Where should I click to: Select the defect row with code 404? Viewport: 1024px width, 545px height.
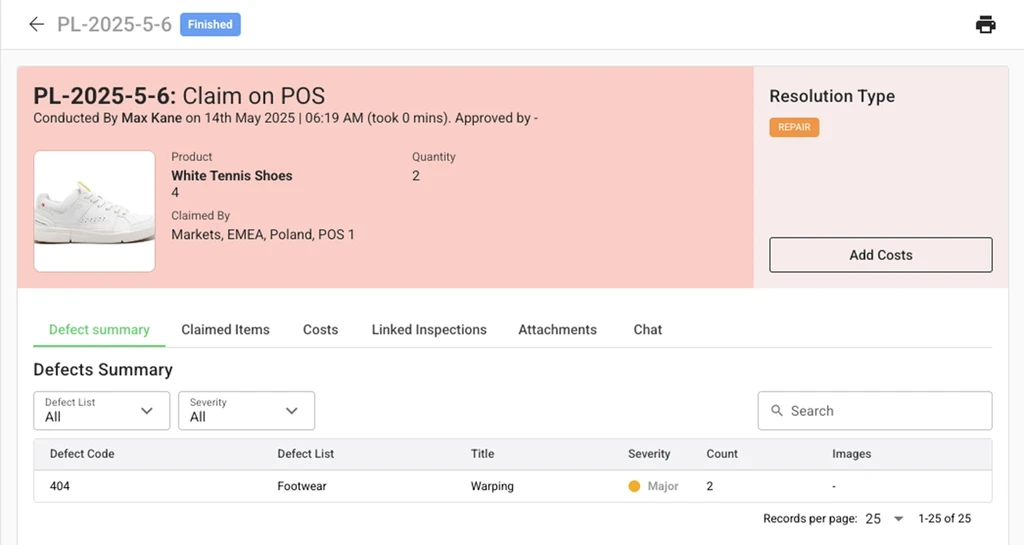[512, 487]
